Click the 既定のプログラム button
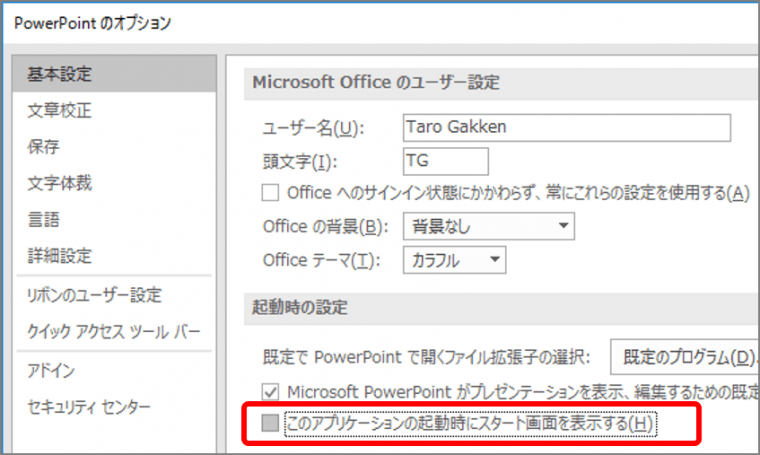The height and width of the screenshot is (455, 760). (685, 357)
